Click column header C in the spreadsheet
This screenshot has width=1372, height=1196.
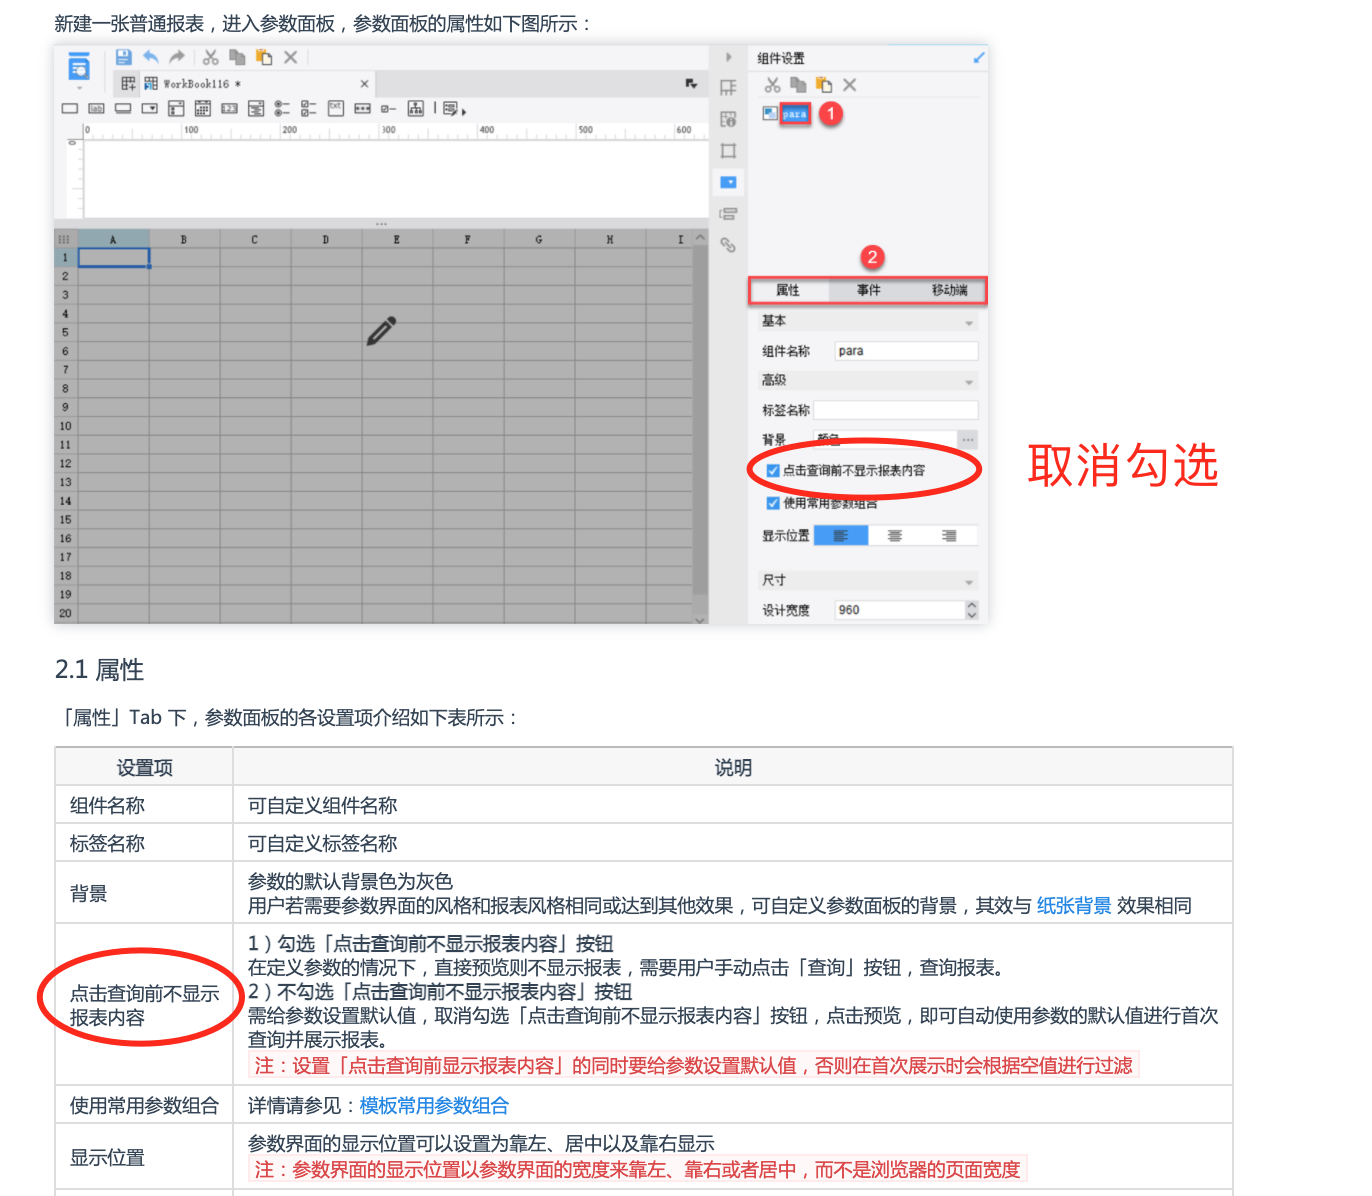point(255,240)
